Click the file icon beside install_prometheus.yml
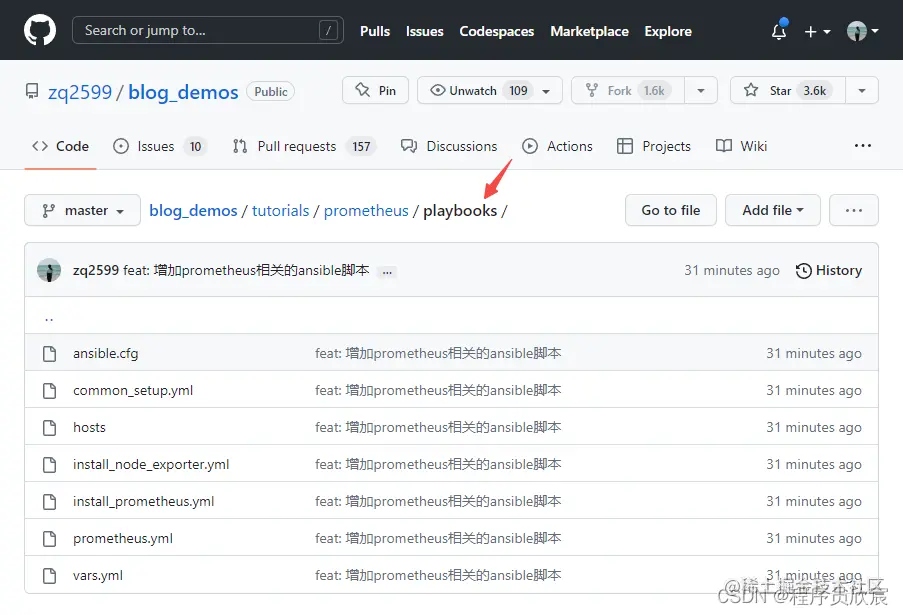903x615 pixels. (x=50, y=501)
